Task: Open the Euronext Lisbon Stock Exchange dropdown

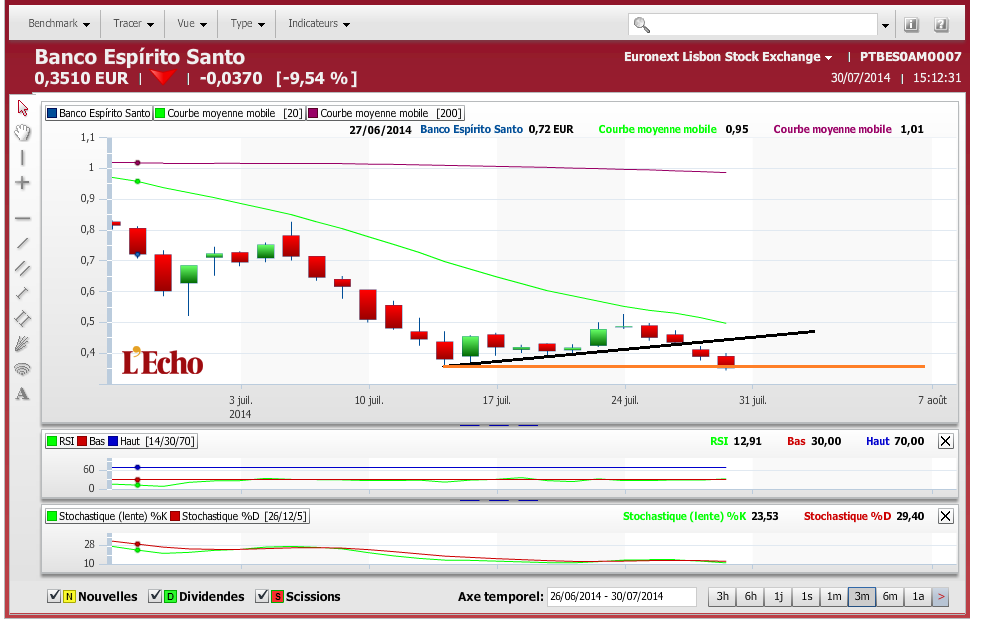Action: [x=728, y=57]
